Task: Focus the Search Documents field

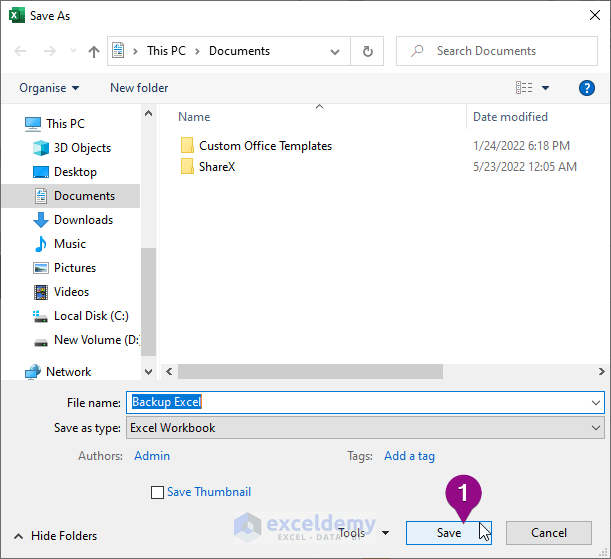Action: [x=497, y=51]
